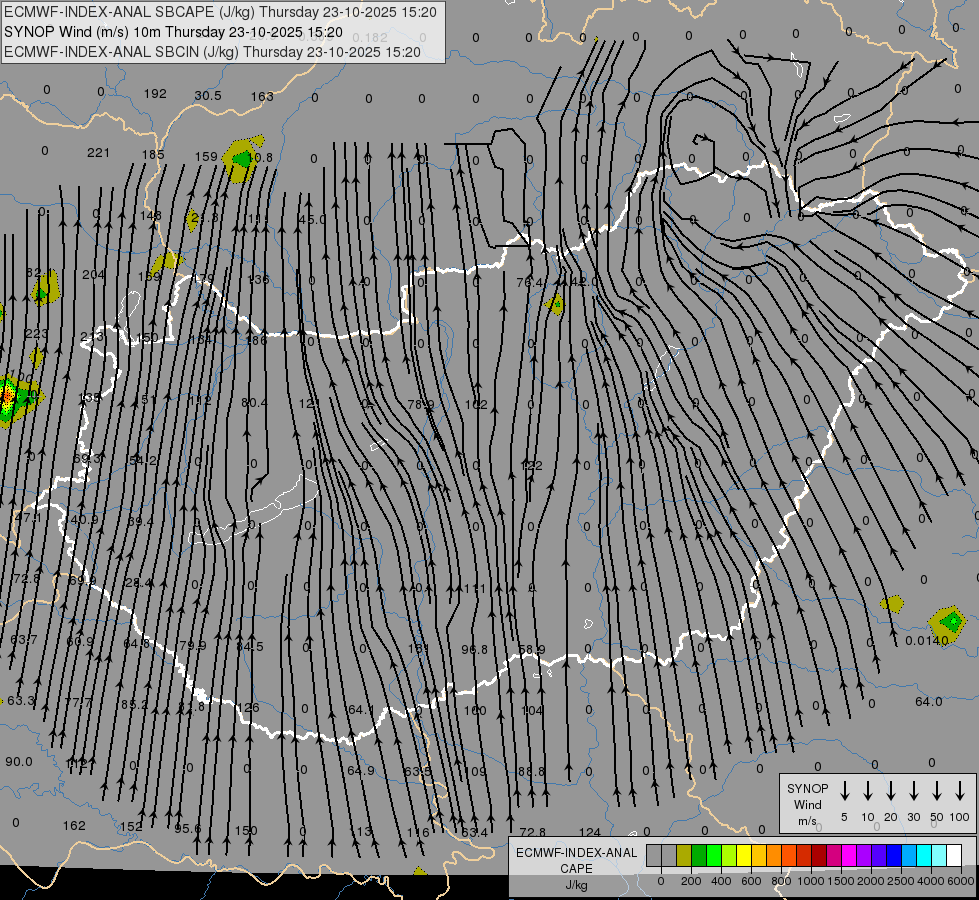Click the map value 54.2
Viewport: 979px width, 900px height.
(x=143, y=460)
